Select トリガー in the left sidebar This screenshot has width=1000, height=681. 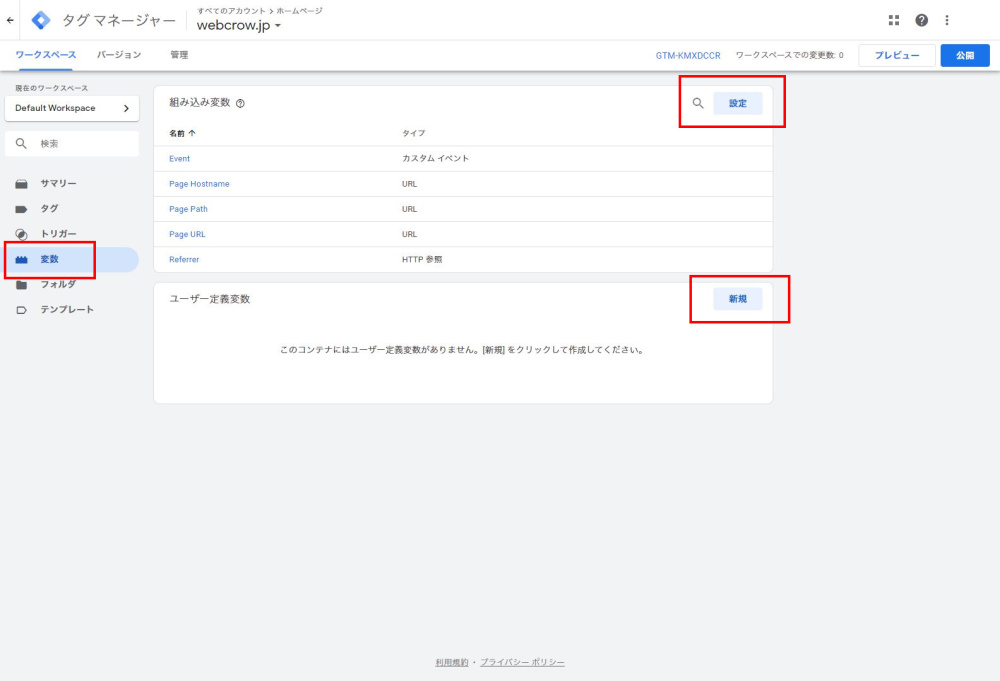tap(58, 234)
